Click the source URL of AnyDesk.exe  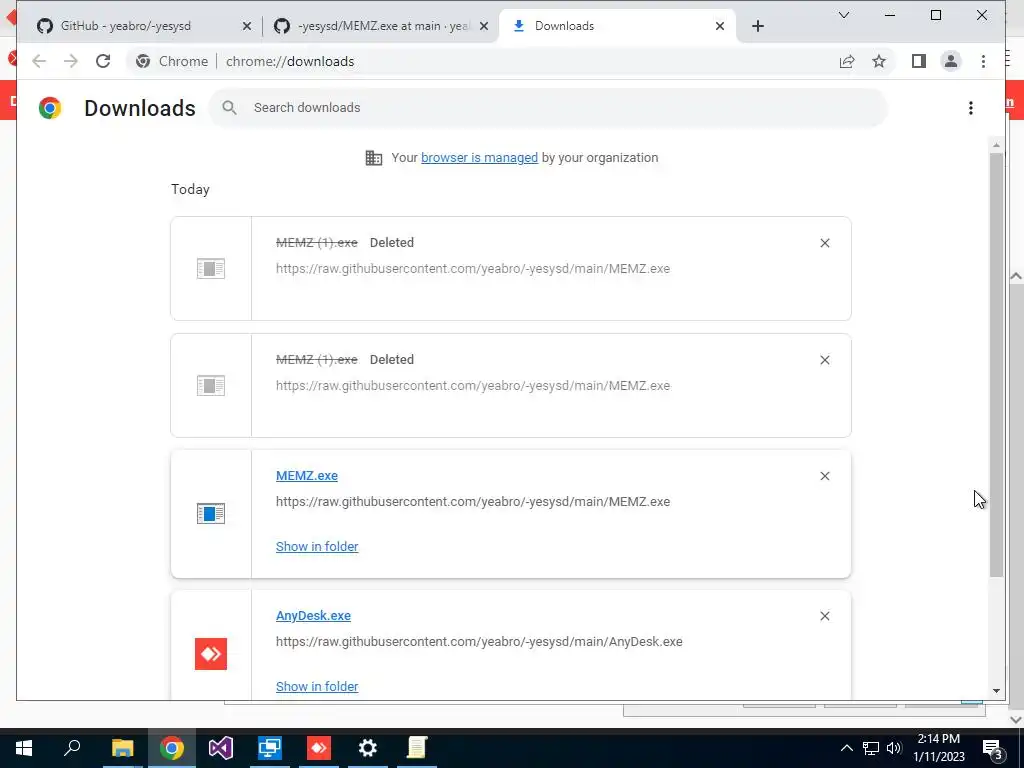(479, 642)
